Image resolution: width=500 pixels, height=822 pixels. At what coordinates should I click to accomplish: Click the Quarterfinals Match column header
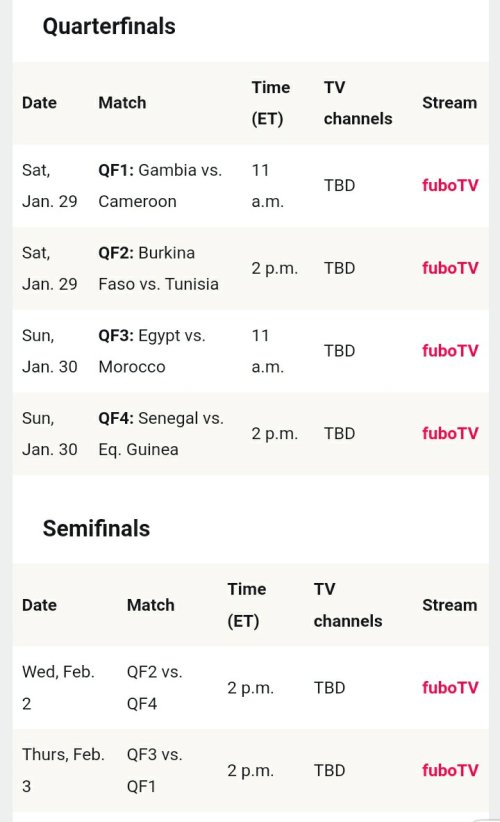tap(122, 103)
